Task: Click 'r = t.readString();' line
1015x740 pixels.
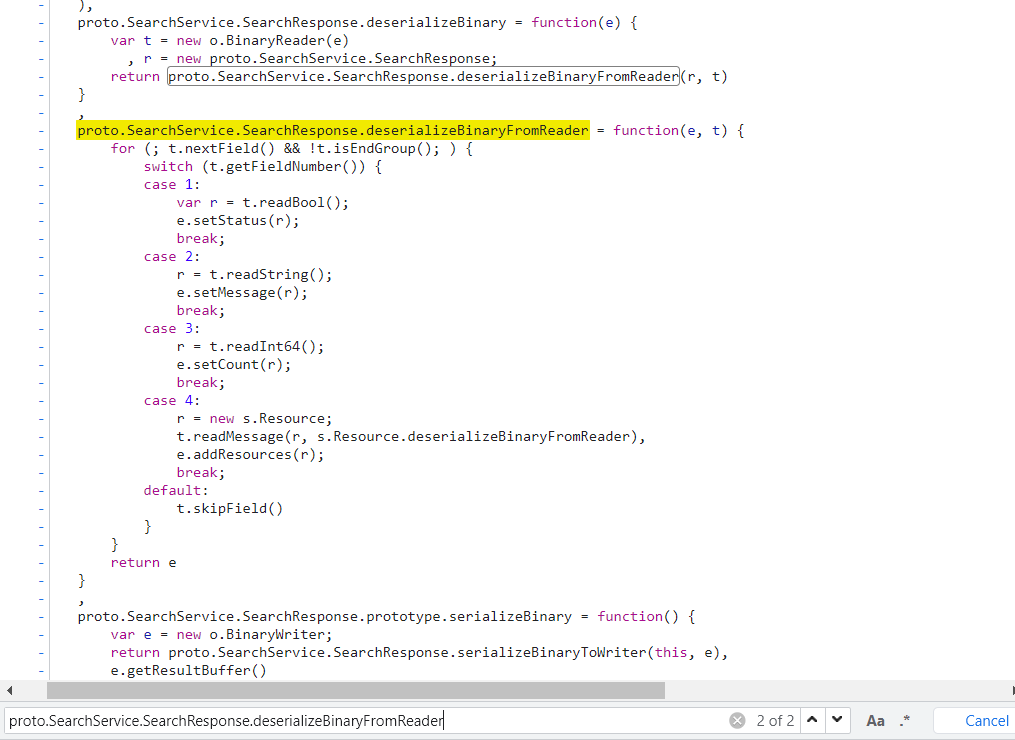Action: tap(254, 275)
